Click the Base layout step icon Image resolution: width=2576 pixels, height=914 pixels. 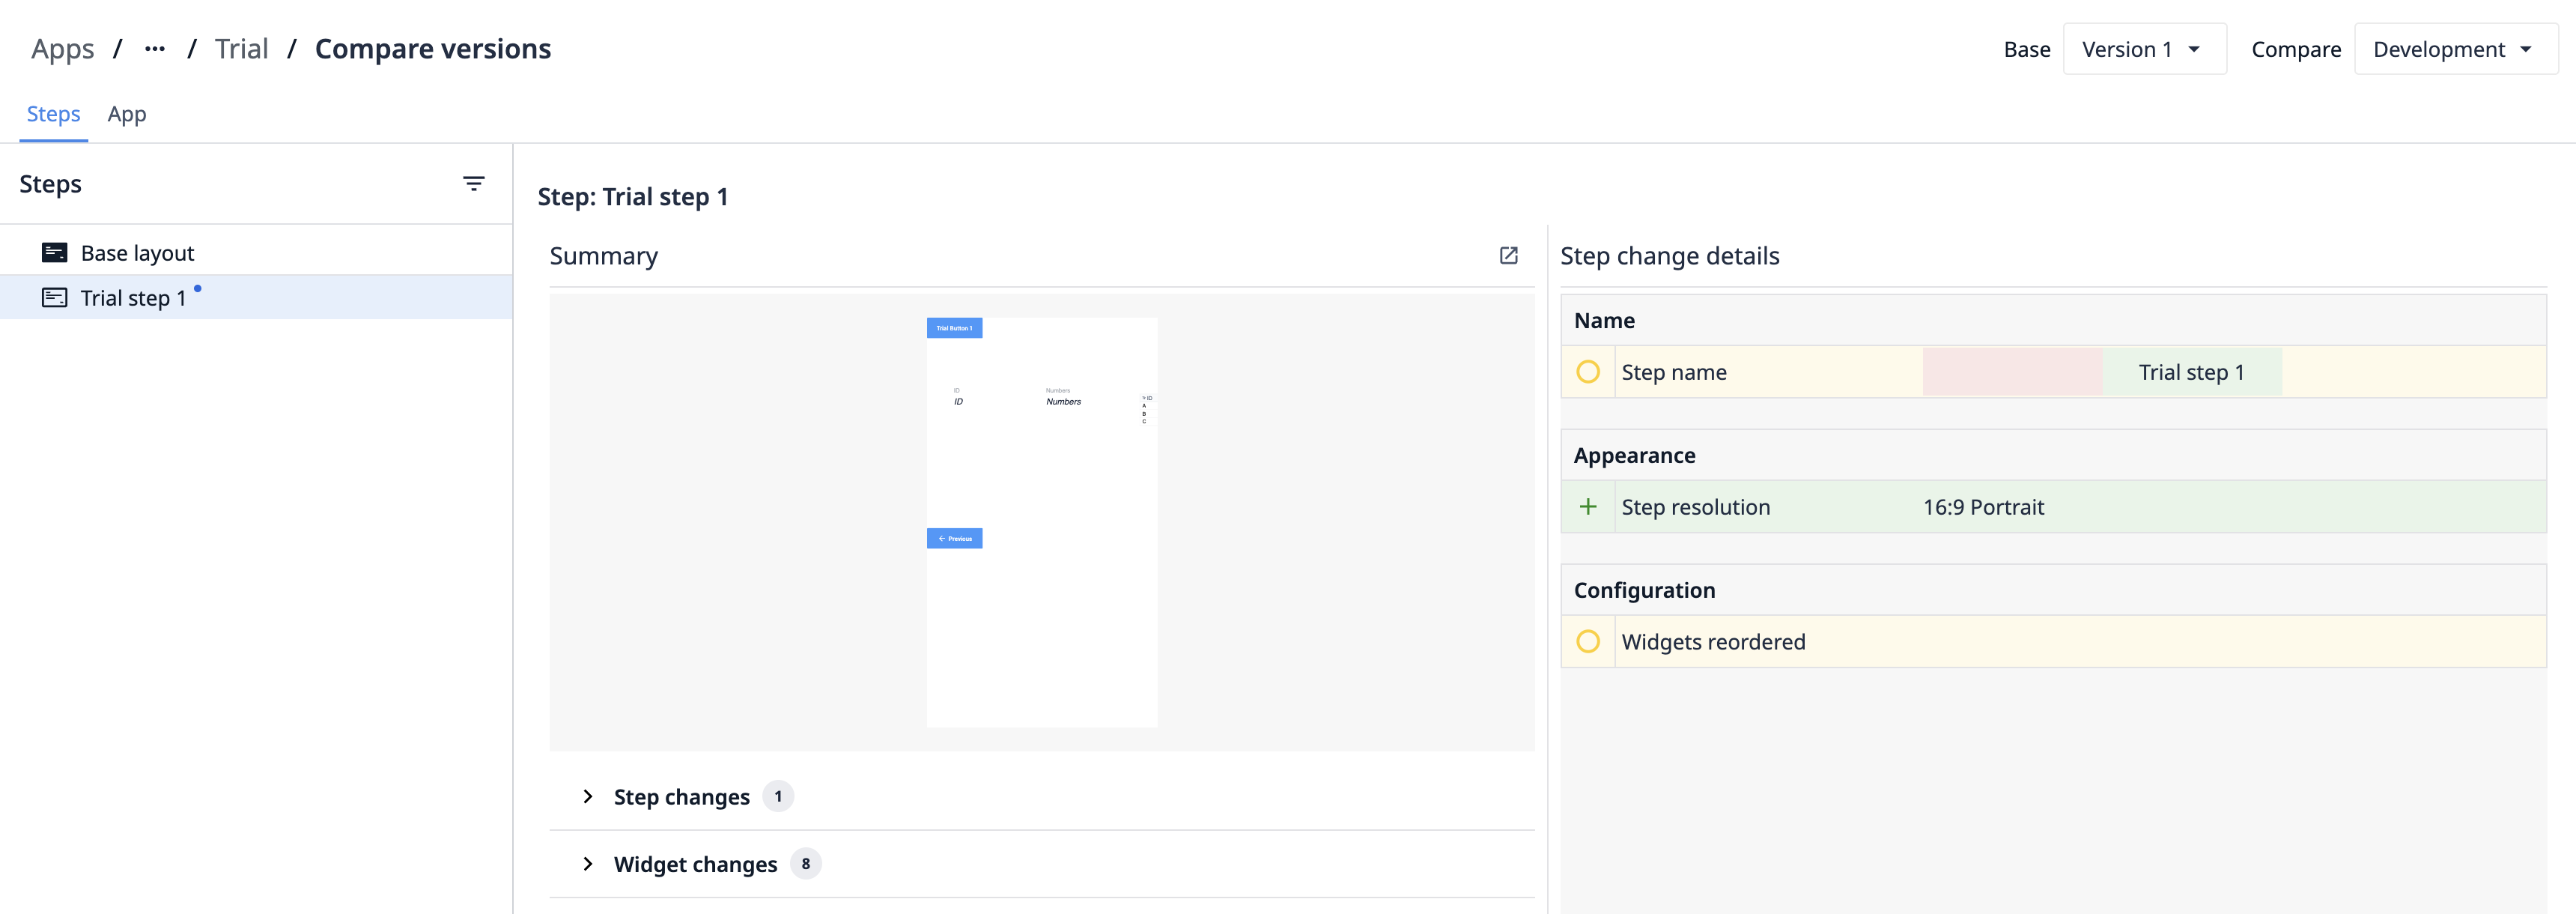pos(55,253)
